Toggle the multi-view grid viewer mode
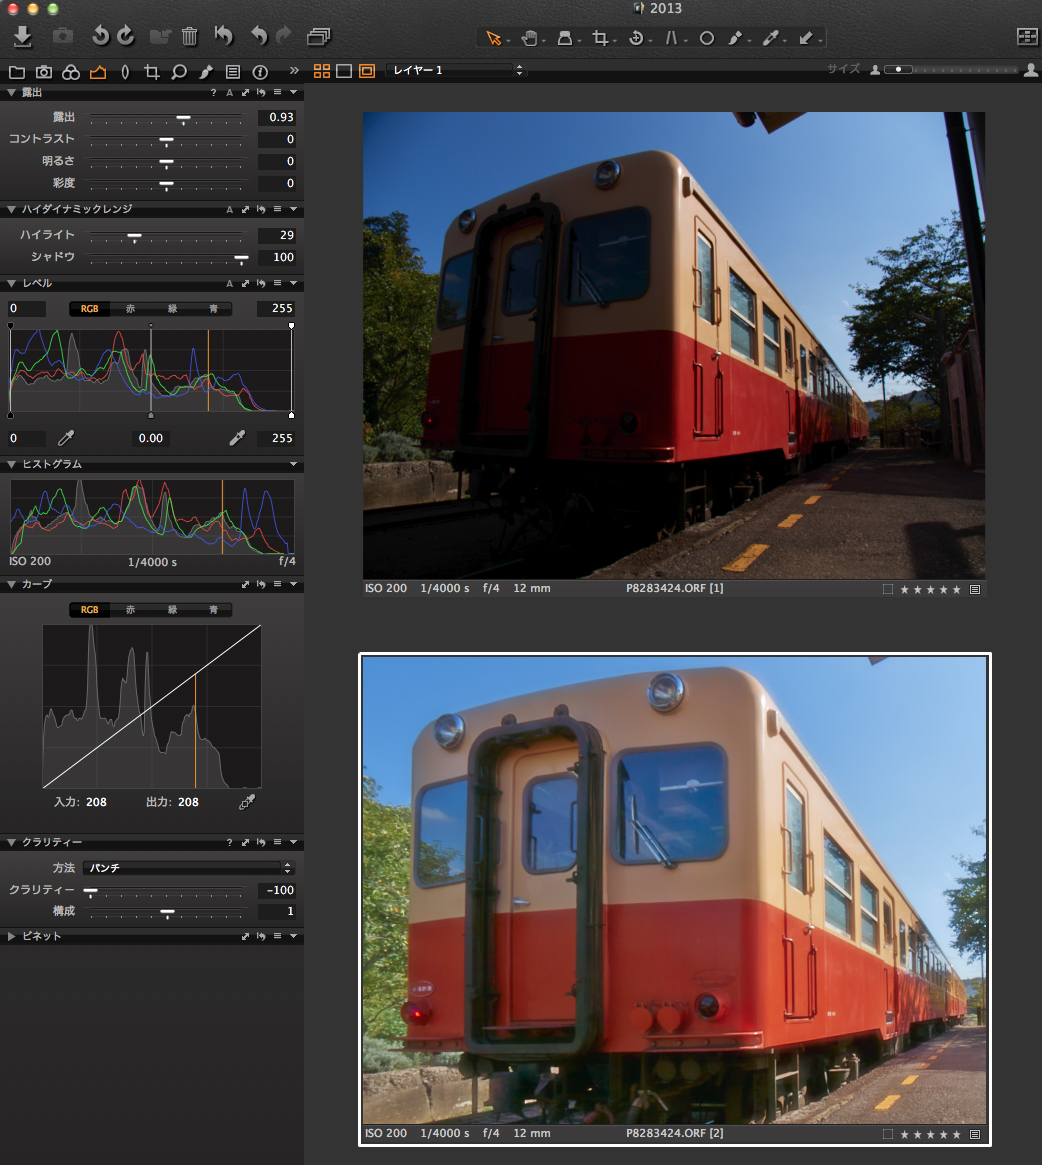The width and height of the screenshot is (1042, 1165). [x=322, y=71]
